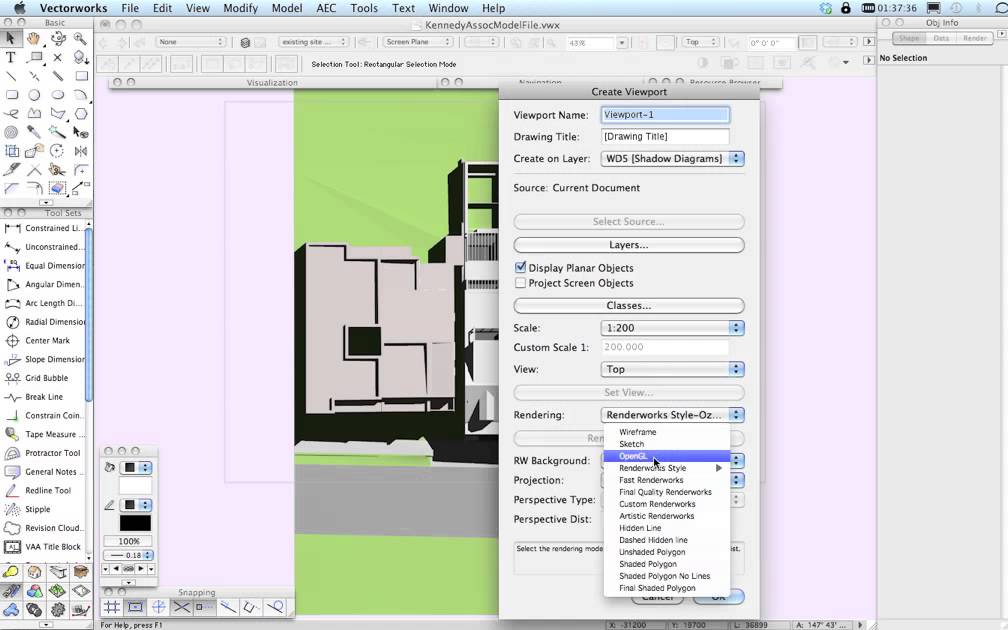Click the white fill color swatch
Image resolution: width=1008 pixels, height=630 pixels.
pyautogui.click(x=135, y=485)
